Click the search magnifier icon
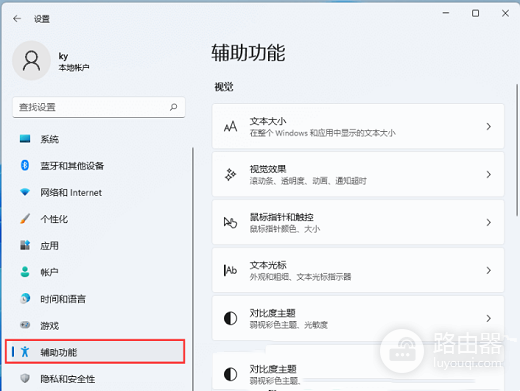 tap(173, 107)
